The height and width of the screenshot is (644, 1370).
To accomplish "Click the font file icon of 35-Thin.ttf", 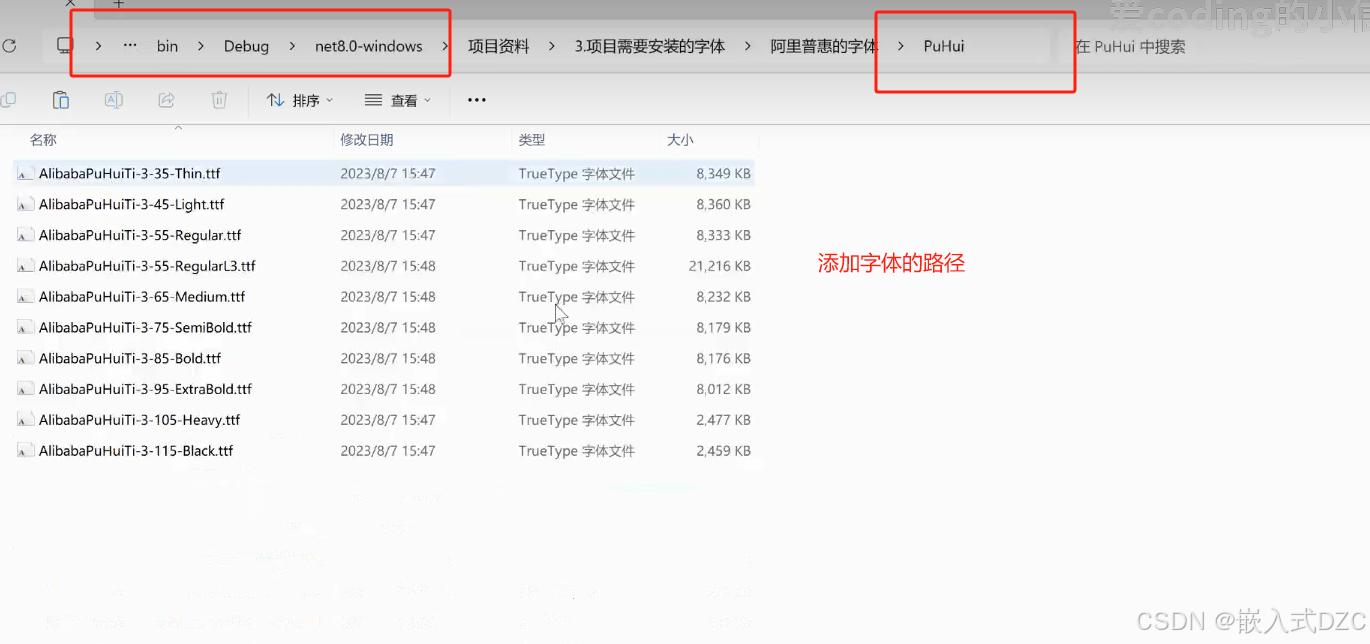I will point(26,173).
